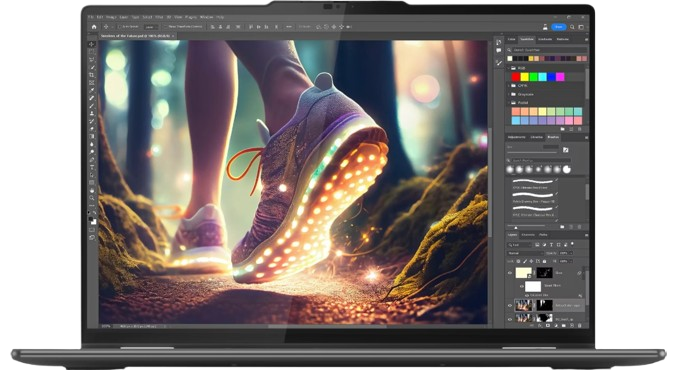Open the comments panel icon in collapsed dock
The width and height of the screenshot is (674, 370).
click(499, 51)
